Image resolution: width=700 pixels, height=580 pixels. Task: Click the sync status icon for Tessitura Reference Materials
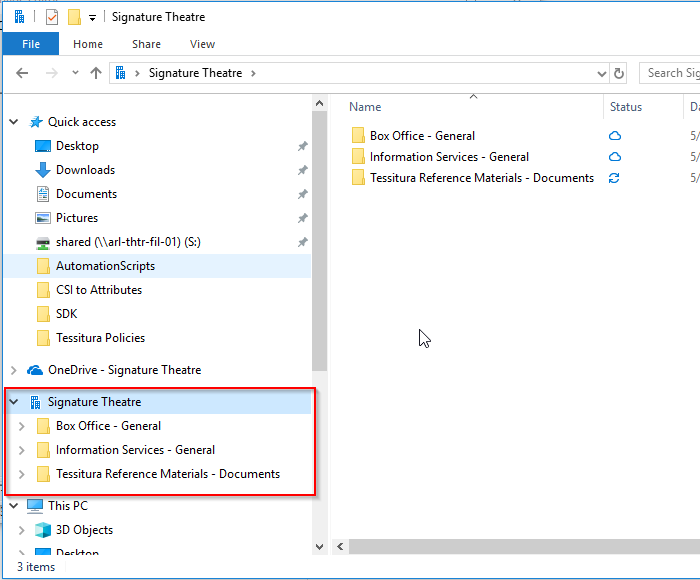click(615, 178)
